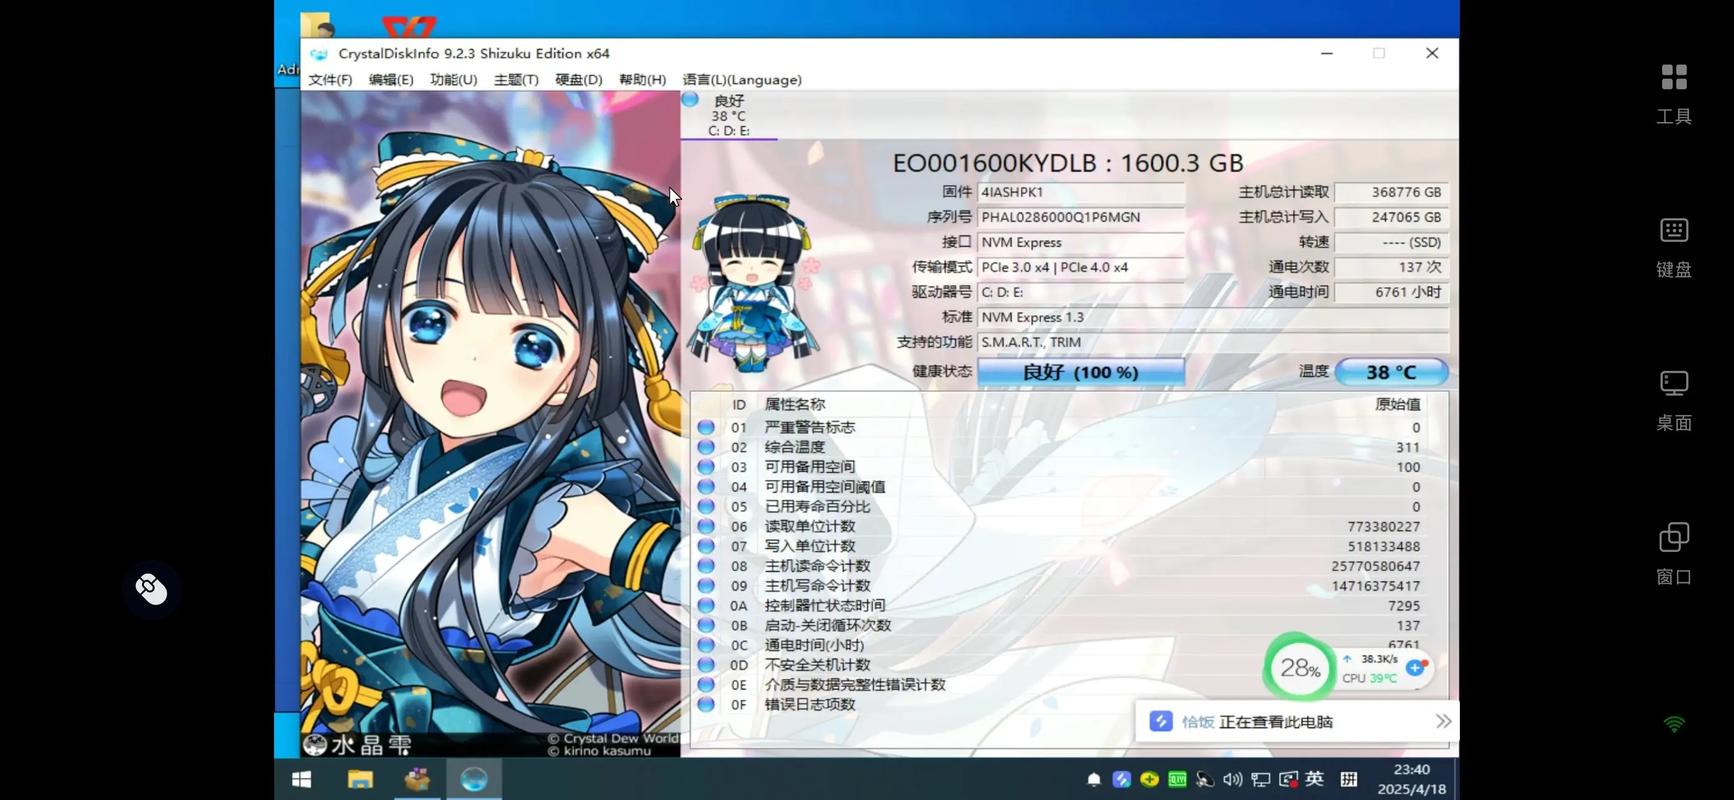Click the 属性名称 column header
The image size is (1734, 800).
[x=795, y=404]
